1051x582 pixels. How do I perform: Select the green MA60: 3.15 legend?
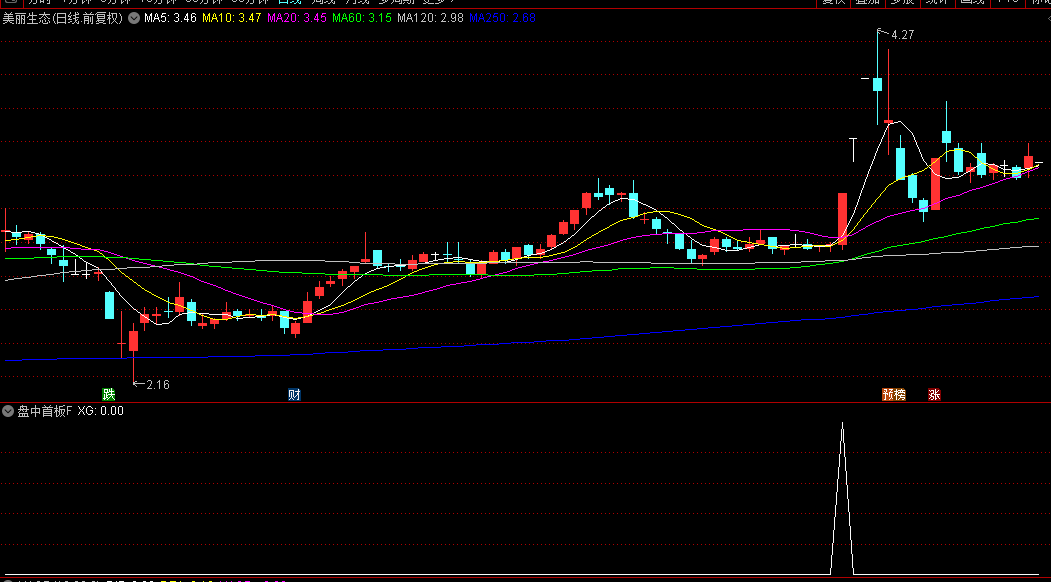coord(362,18)
